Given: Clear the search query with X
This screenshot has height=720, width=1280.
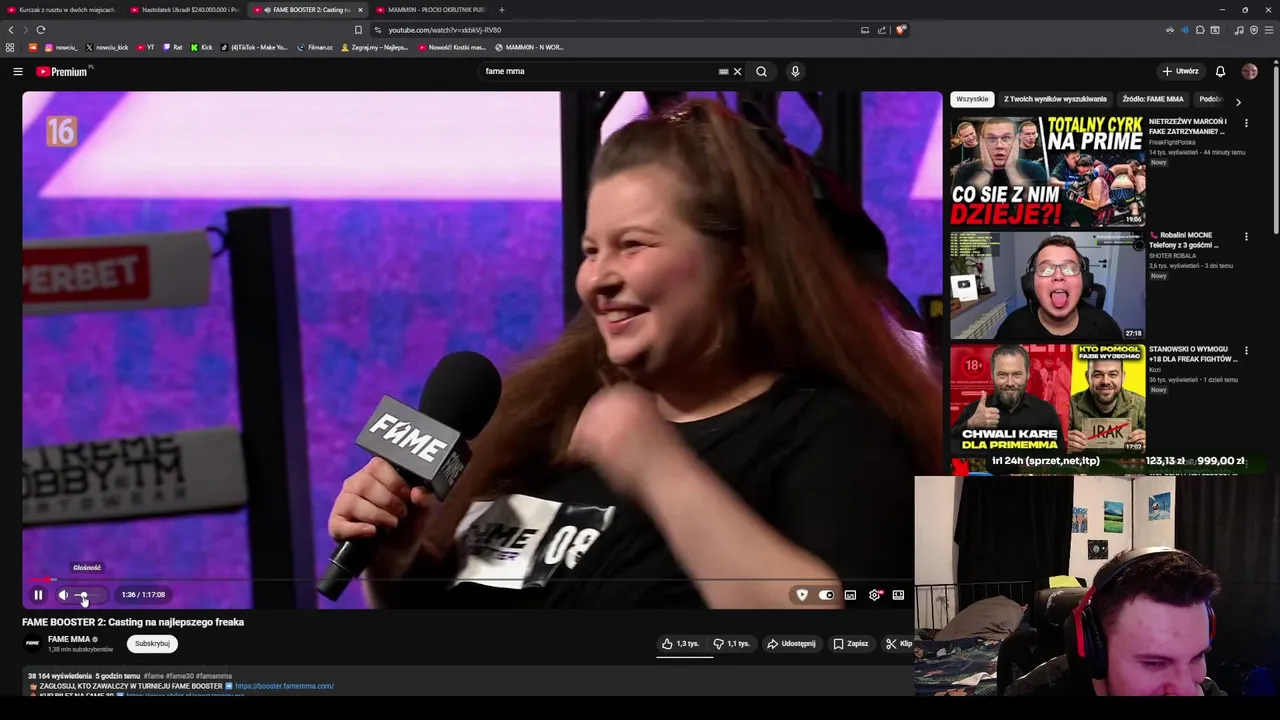Looking at the screenshot, I should [738, 71].
